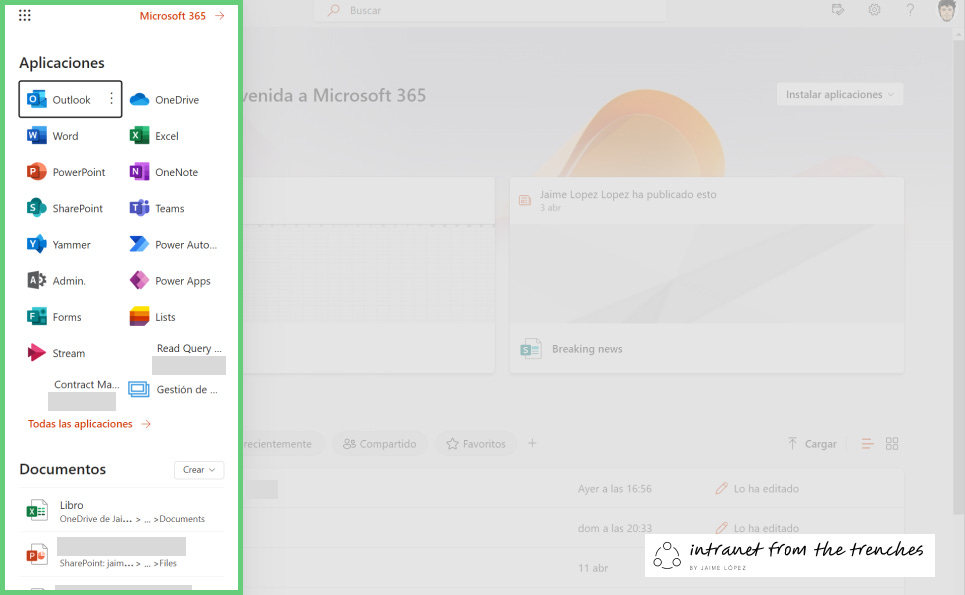Open the help question mark icon
This screenshot has width=965, height=595.
click(x=910, y=10)
